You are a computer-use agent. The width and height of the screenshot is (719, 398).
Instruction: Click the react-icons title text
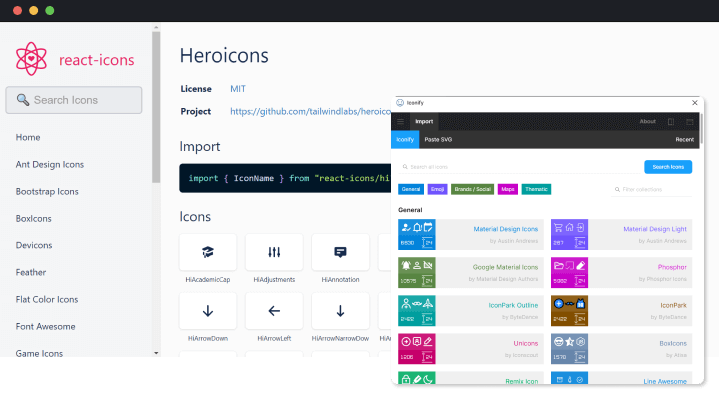click(x=97, y=60)
